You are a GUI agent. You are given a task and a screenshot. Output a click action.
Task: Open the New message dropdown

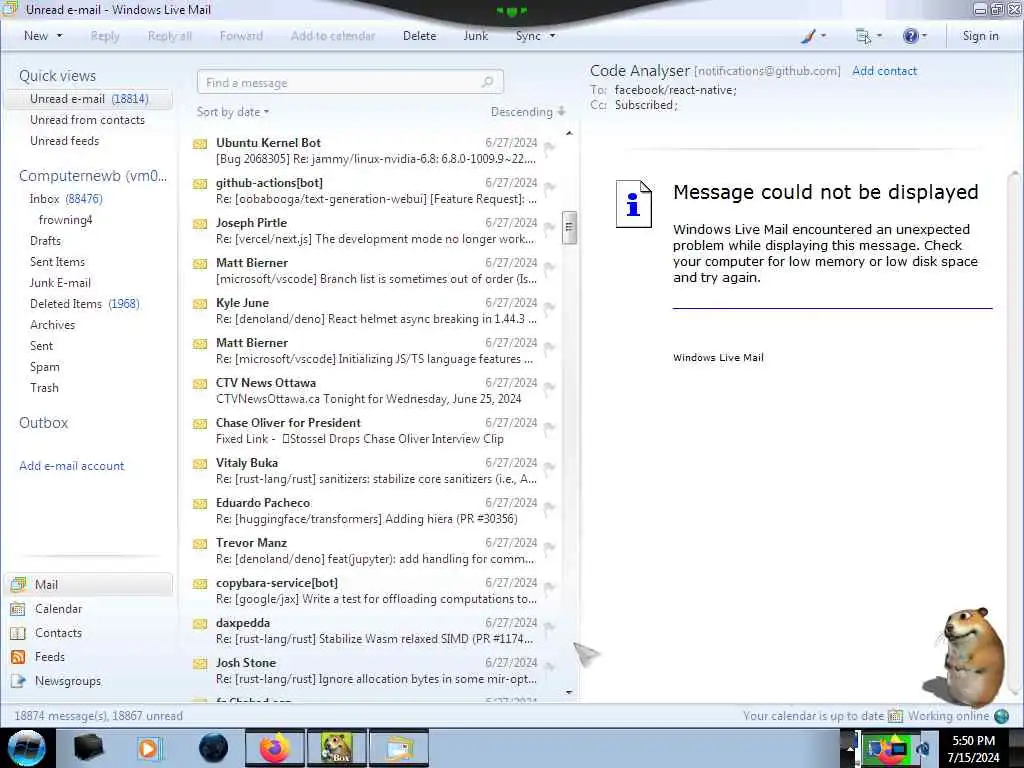[59, 36]
